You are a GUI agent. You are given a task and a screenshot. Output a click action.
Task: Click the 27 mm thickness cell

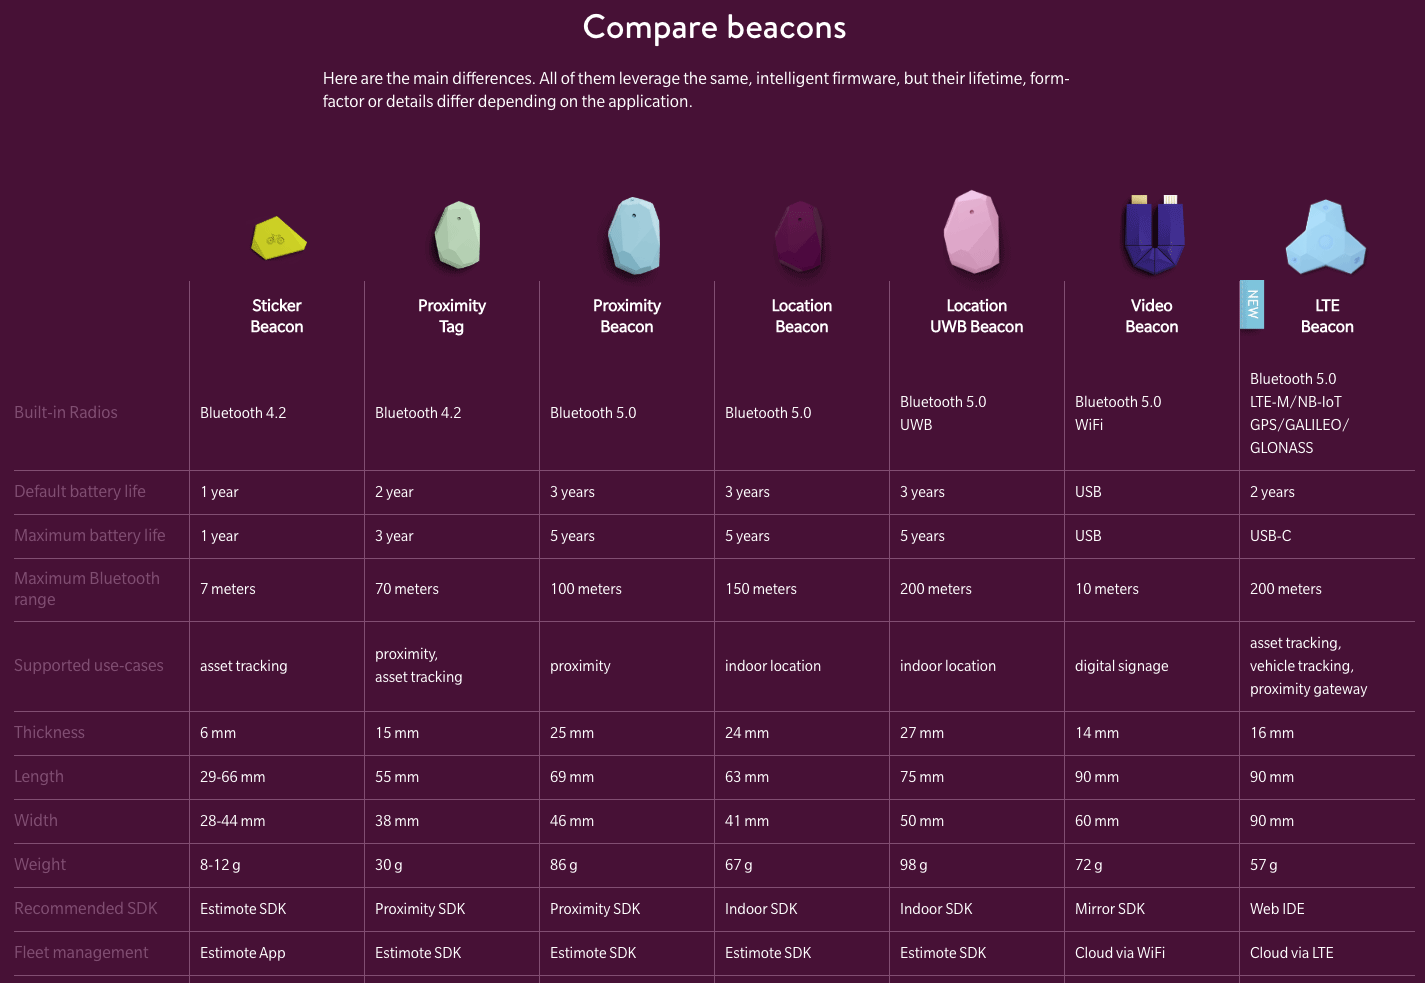(922, 733)
